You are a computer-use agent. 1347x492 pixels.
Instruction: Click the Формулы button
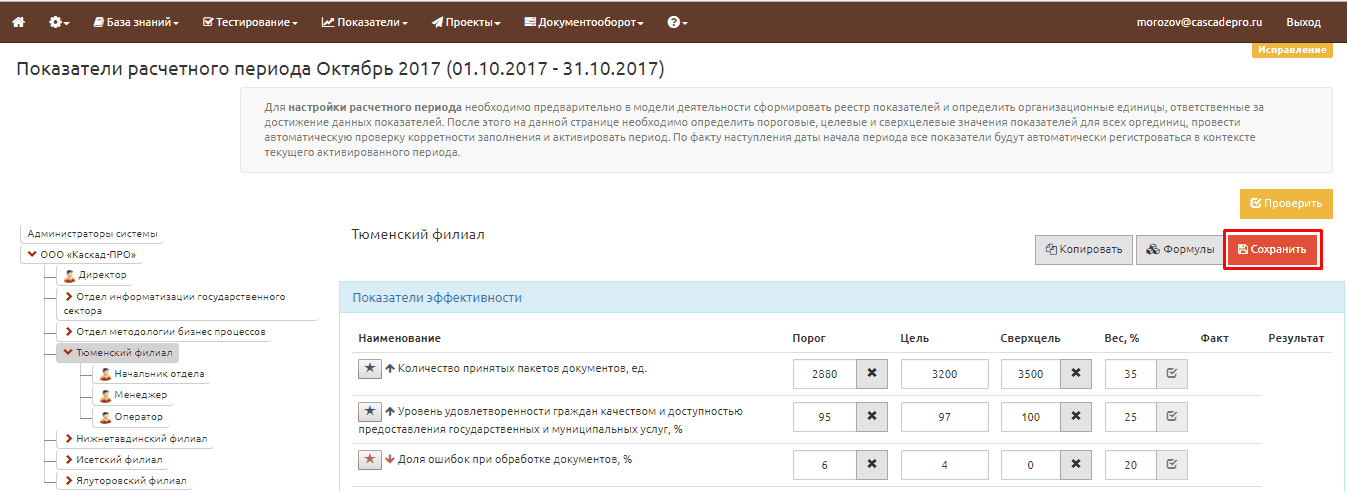[x=1180, y=250]
